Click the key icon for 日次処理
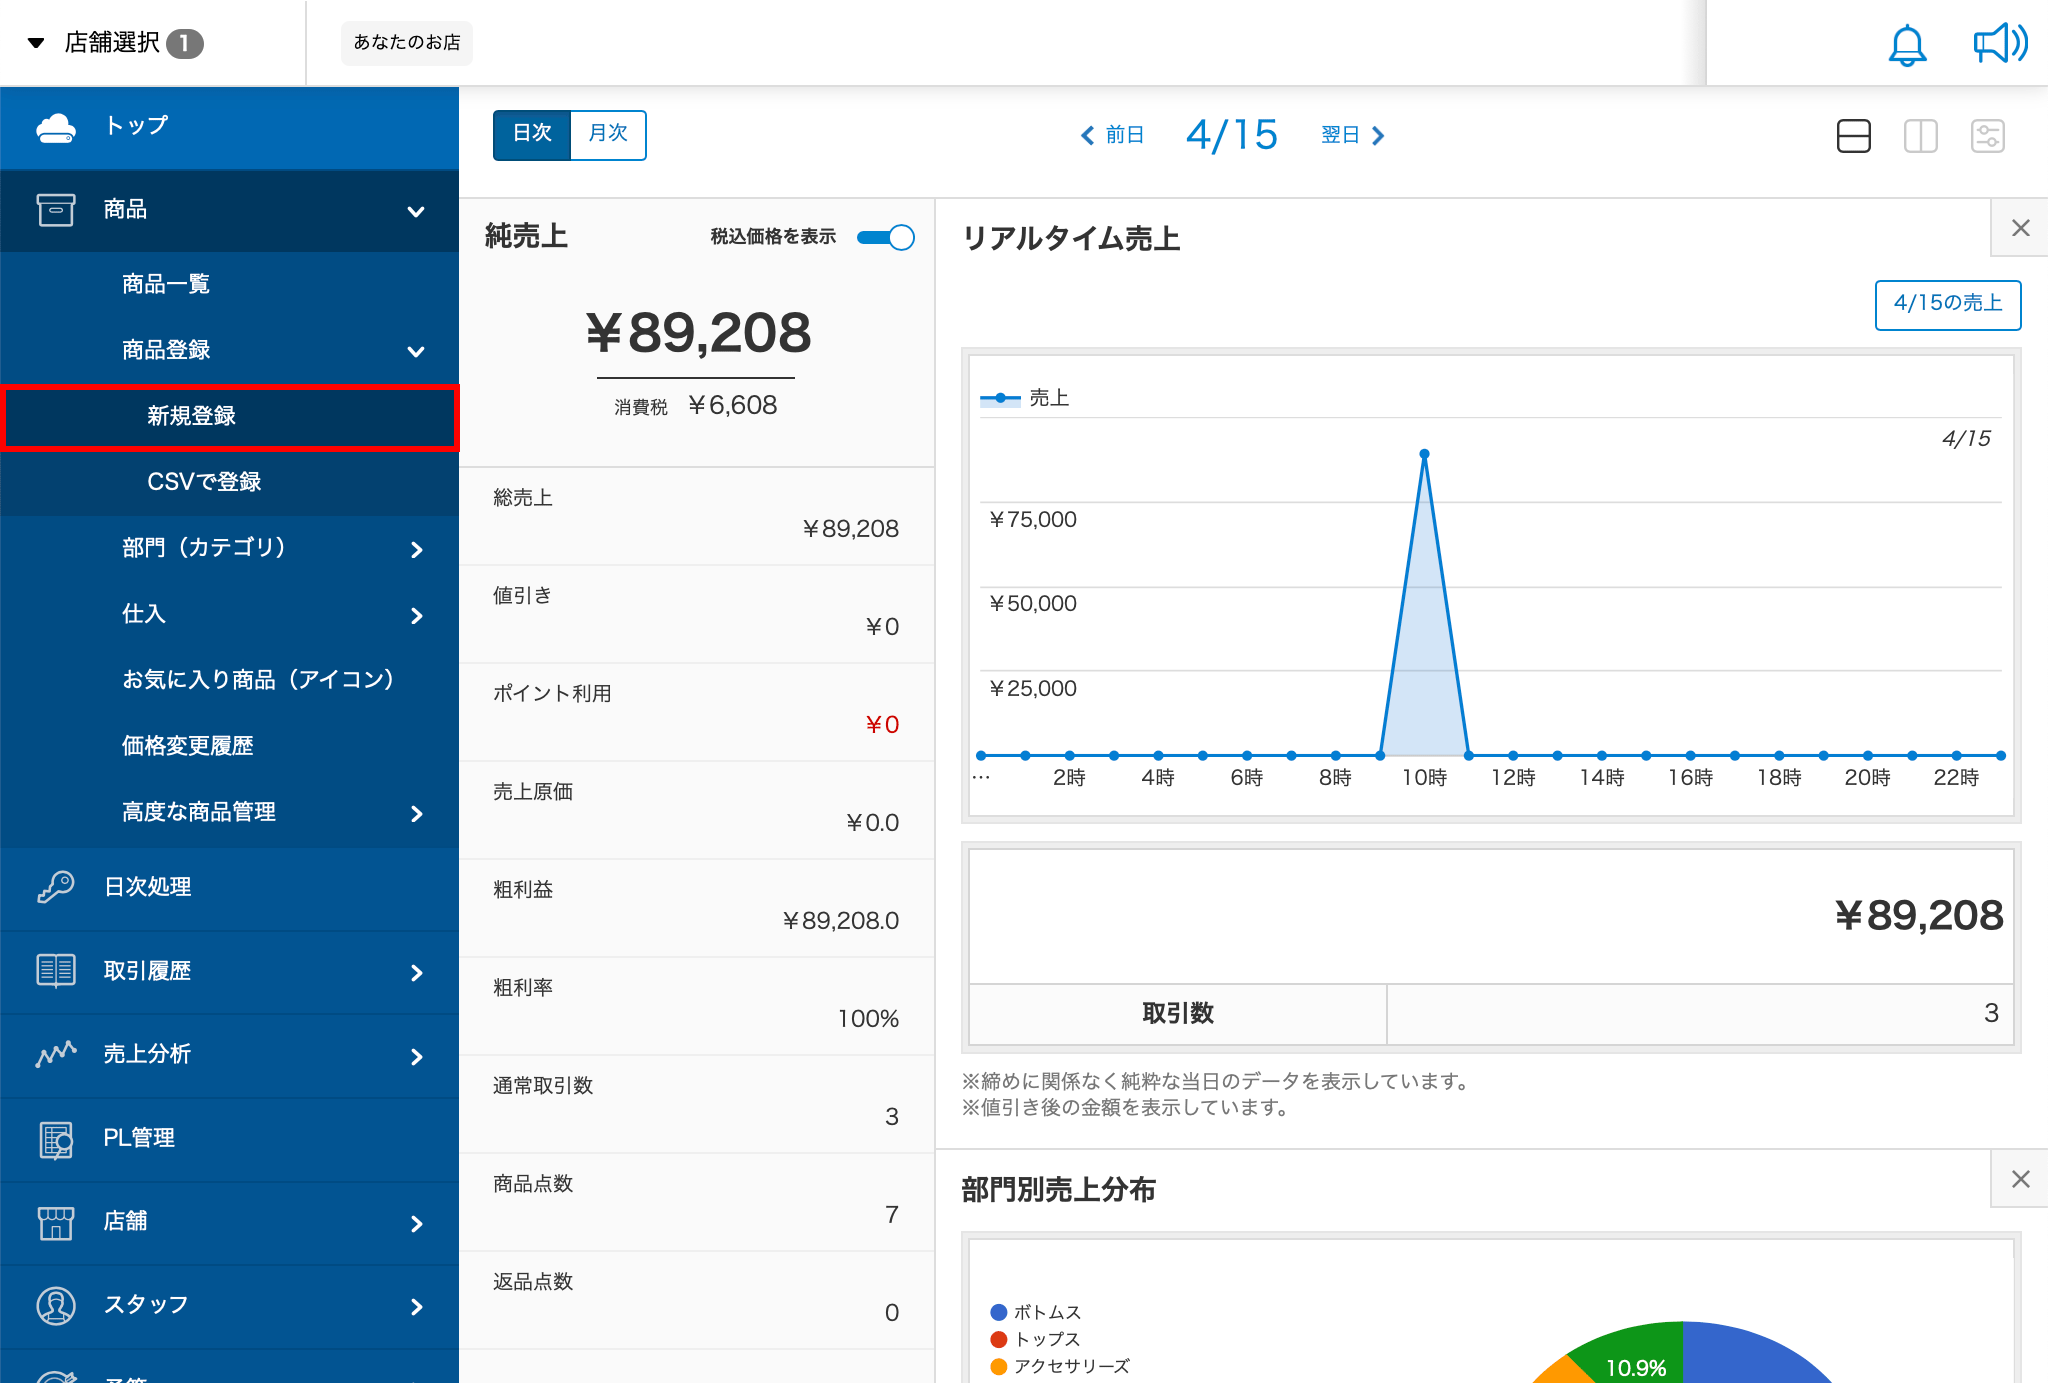2048x1383 pixels. 56,887
